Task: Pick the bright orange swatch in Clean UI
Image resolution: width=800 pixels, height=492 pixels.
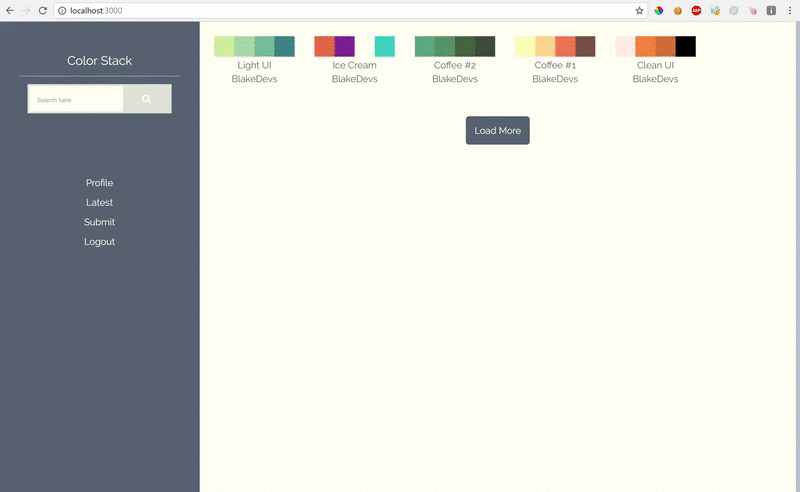Action: (645, 46)
